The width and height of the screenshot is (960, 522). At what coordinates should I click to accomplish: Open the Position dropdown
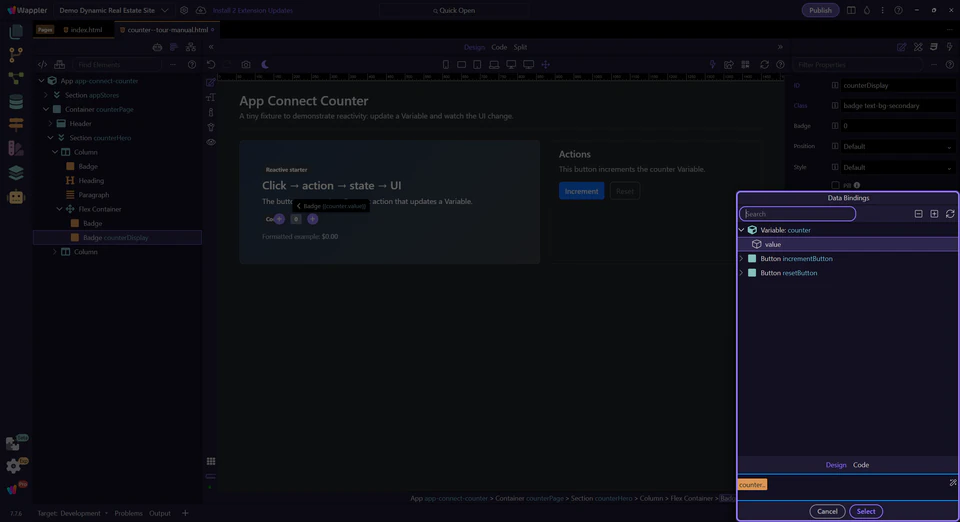(x=898, y=147)
